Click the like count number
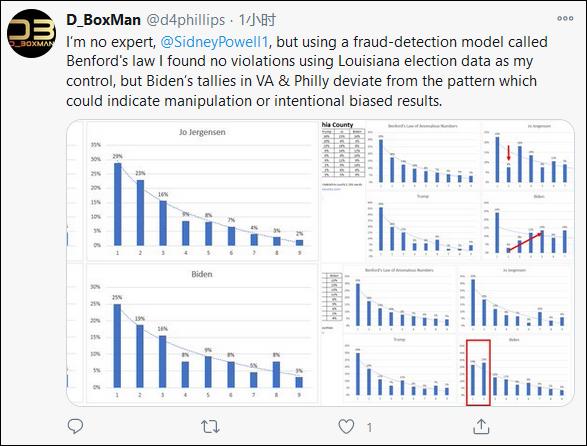587x446 pixels. click(x=369, y=427)
